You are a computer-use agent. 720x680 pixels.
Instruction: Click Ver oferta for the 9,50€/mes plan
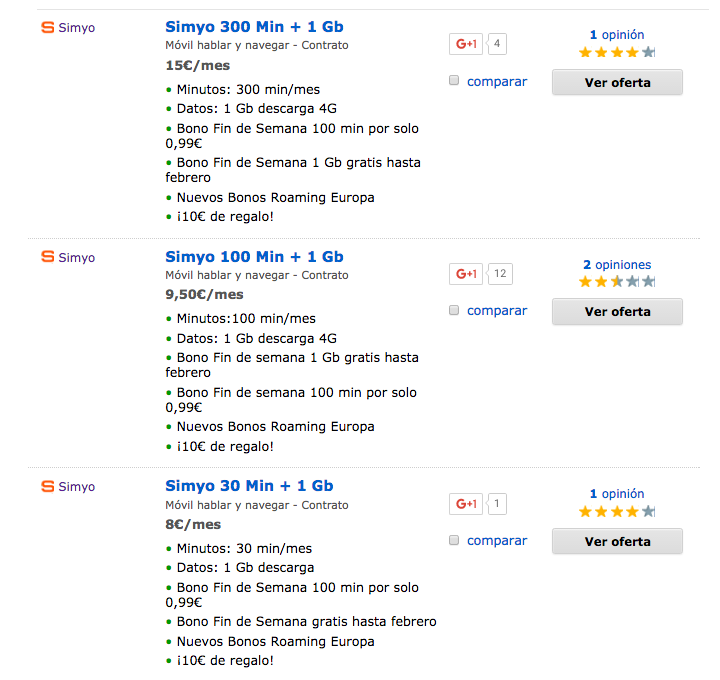coord(617,312)
